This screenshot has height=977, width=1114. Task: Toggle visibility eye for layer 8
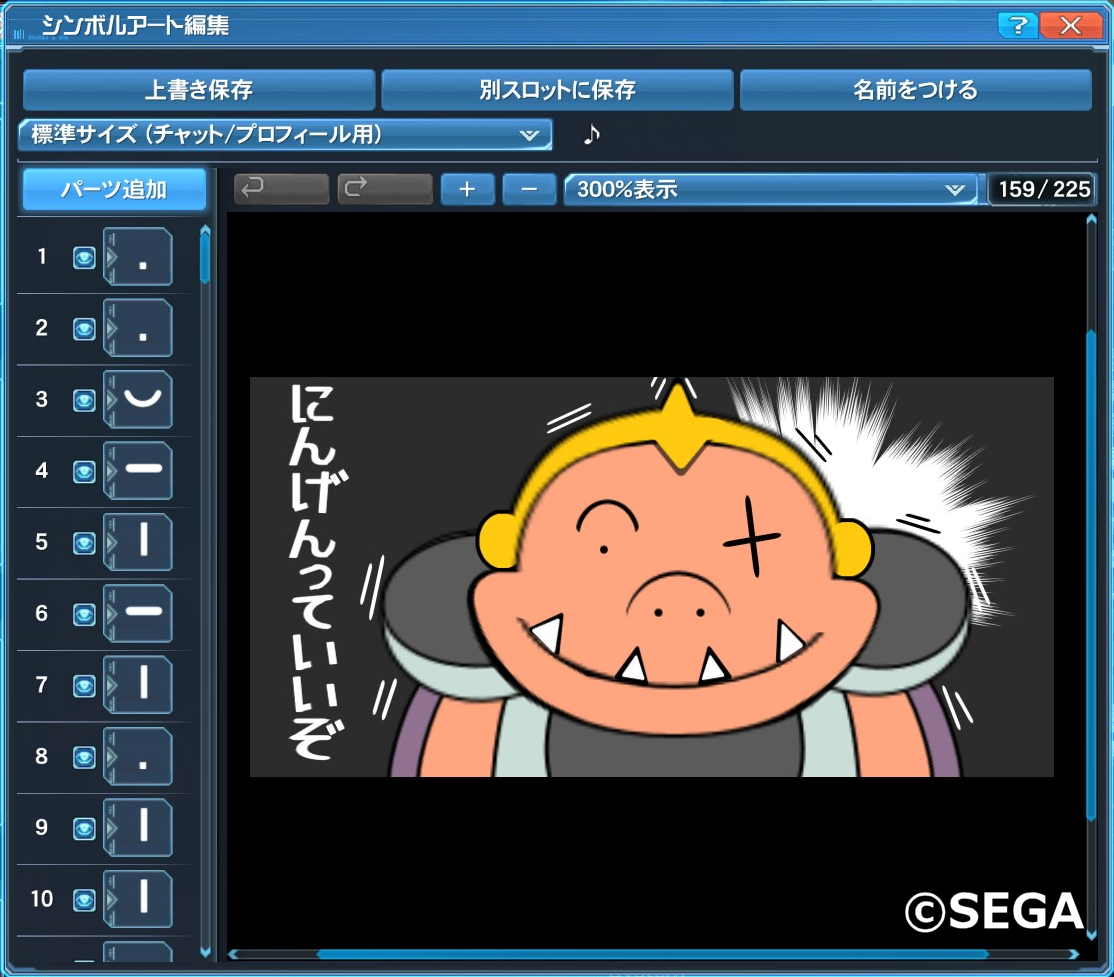[84, 757]
